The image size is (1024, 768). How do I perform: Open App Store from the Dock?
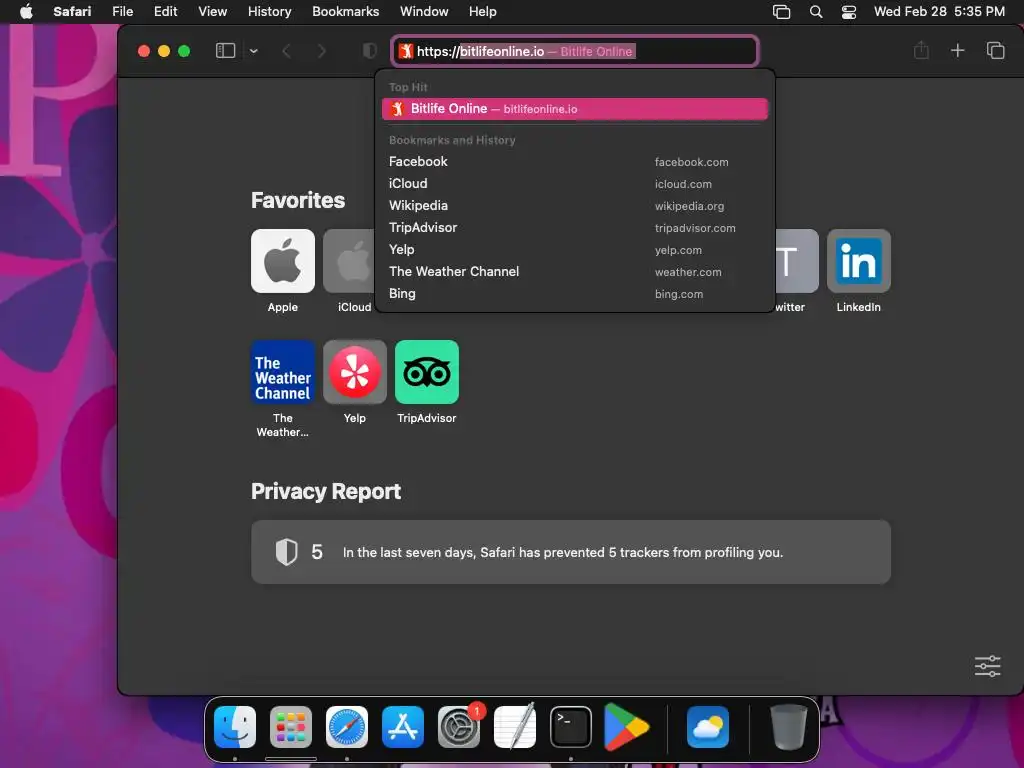point(403,726)
